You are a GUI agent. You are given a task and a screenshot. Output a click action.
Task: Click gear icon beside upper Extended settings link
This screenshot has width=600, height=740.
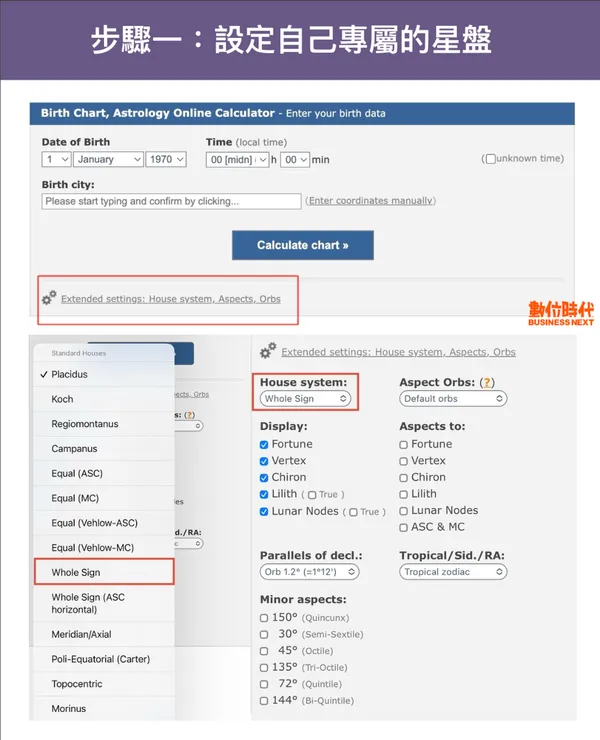coord(49,298)
